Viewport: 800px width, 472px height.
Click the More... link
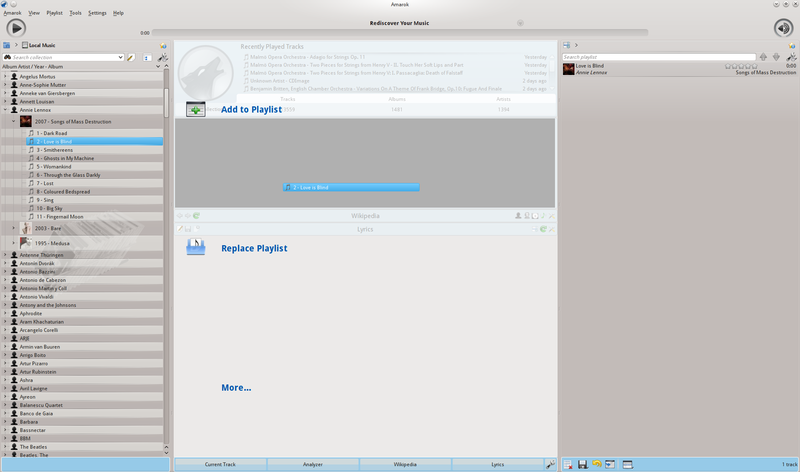(x=236, y=388)
